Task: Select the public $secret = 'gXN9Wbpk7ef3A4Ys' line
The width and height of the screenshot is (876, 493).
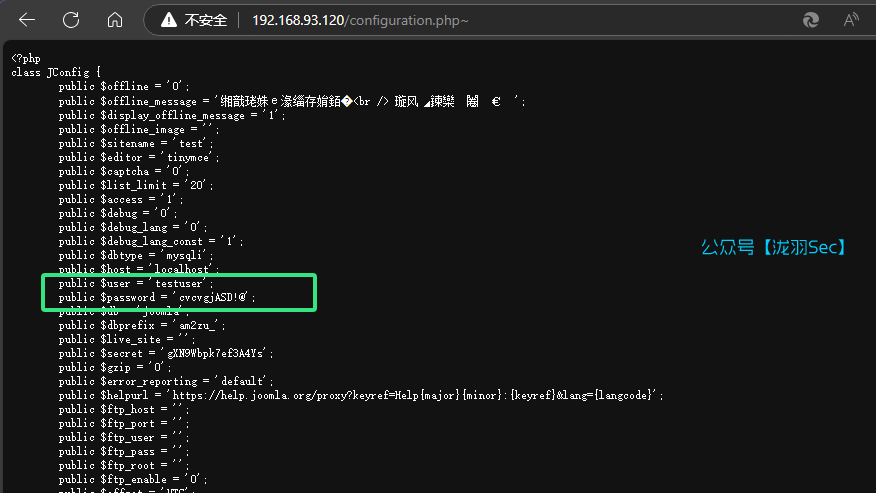Action: pyautogui.click(x=166, y=353)
